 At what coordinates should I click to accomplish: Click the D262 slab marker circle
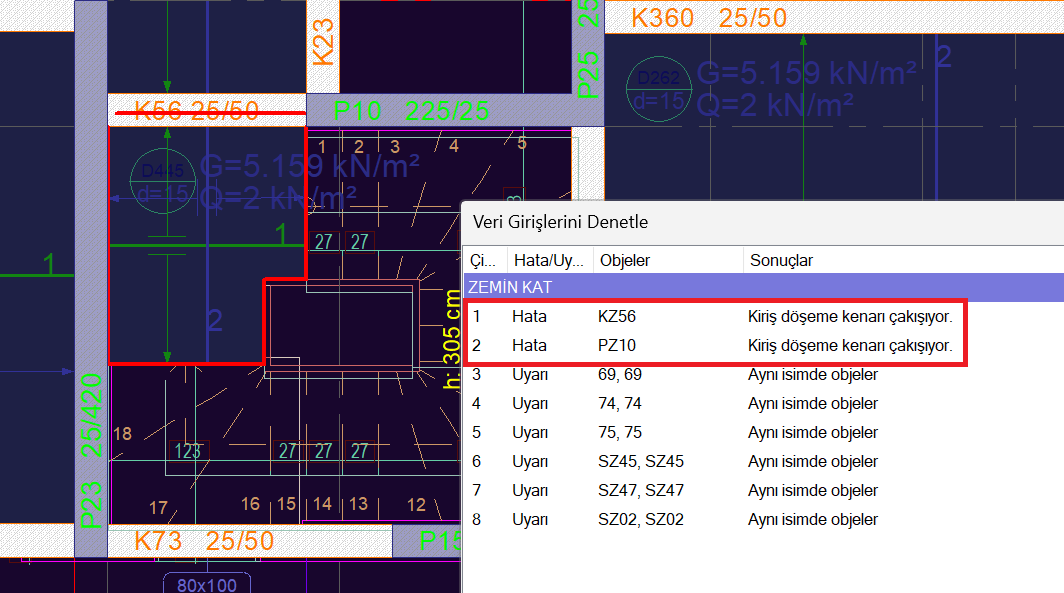(x=656, y=89)
